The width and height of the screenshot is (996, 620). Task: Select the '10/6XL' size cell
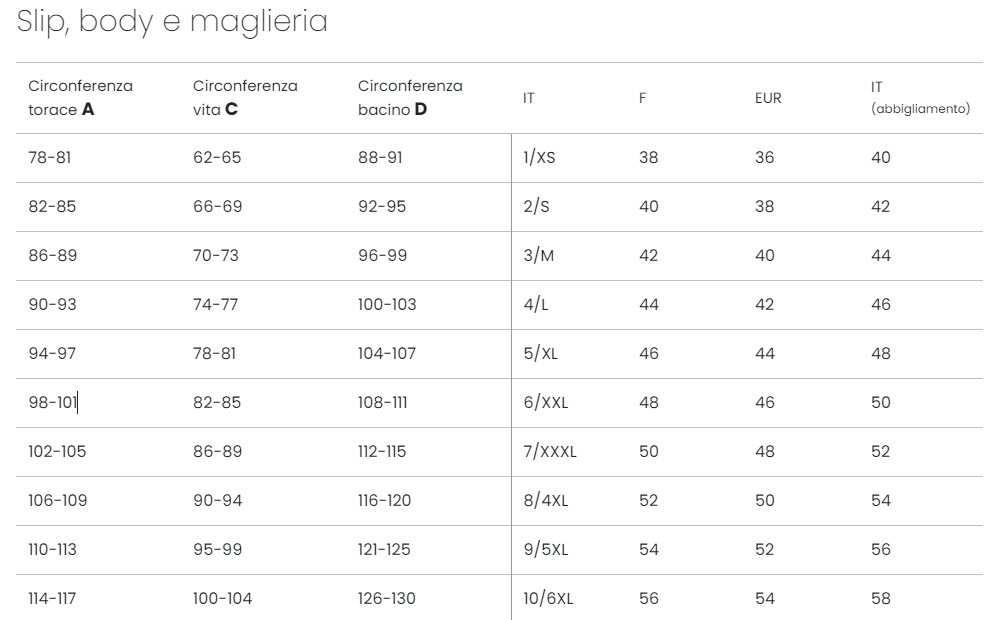pyautogui.click(x=548, y=598)
